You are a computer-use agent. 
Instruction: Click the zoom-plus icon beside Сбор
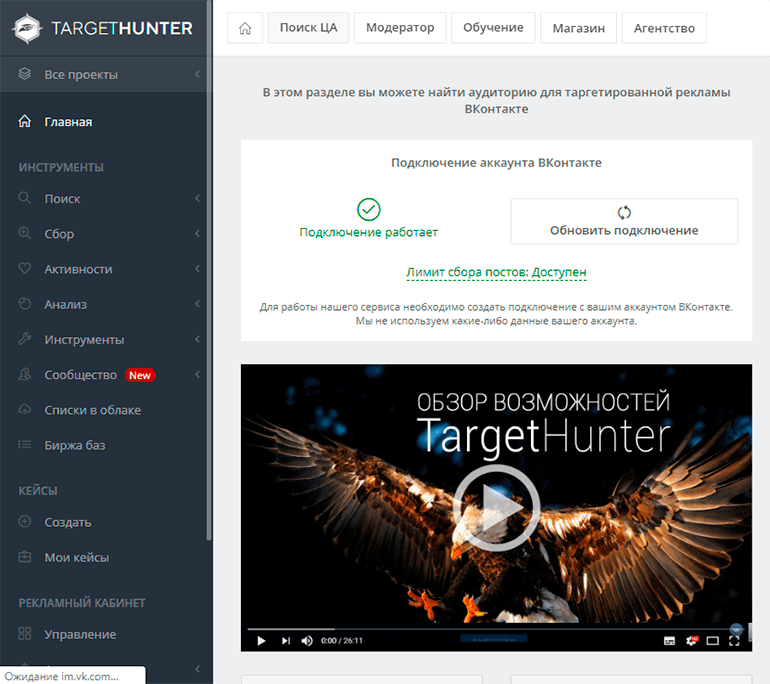point(25,233)
